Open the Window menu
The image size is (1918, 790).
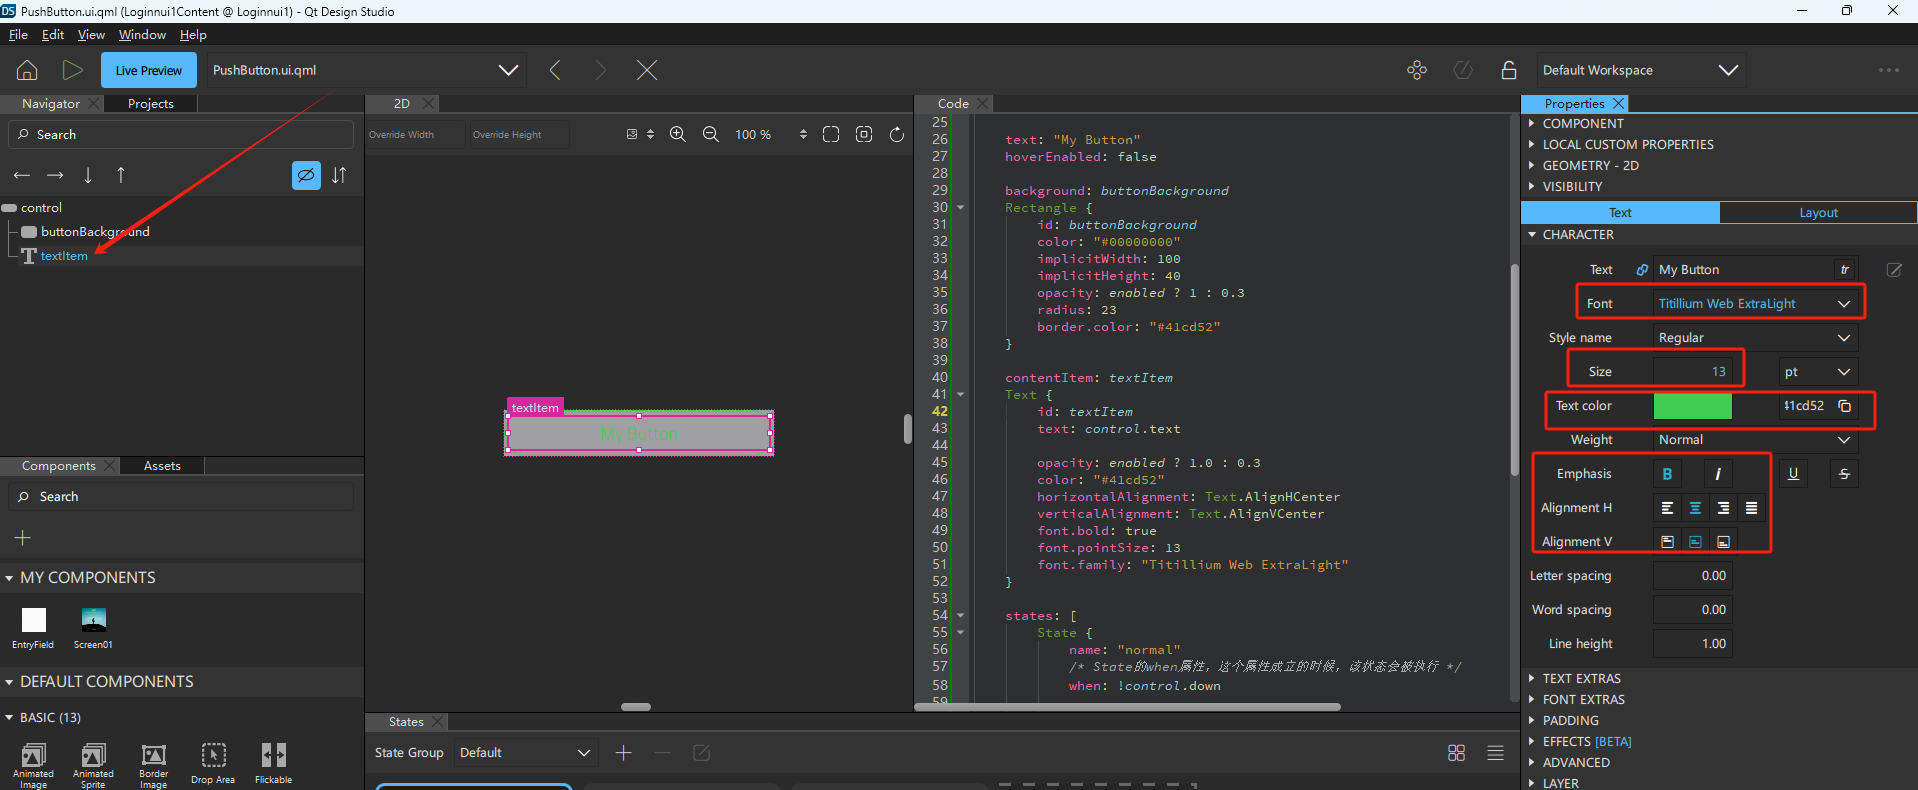(x=142, y=35)
